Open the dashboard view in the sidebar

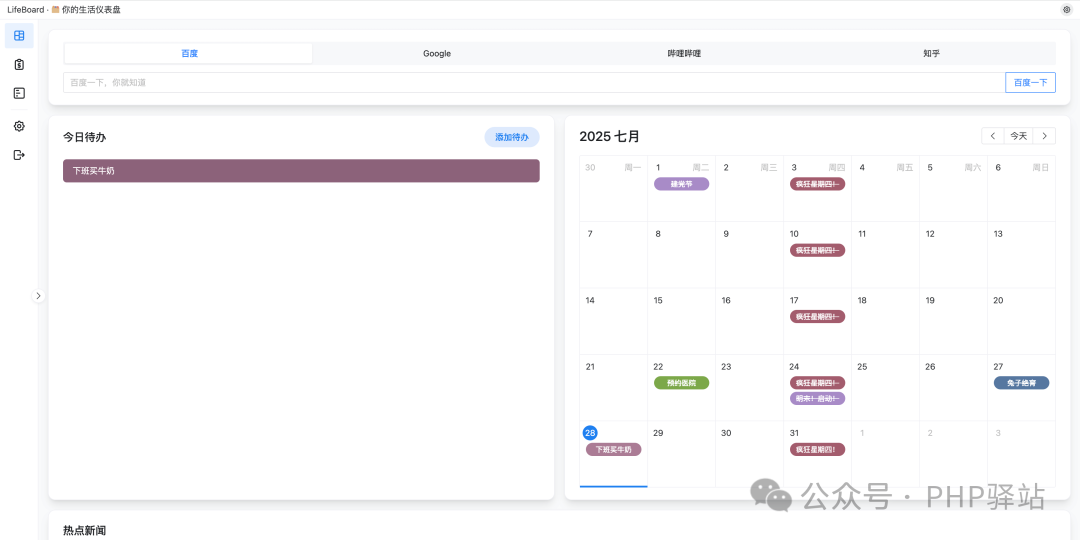pos(19,36)
